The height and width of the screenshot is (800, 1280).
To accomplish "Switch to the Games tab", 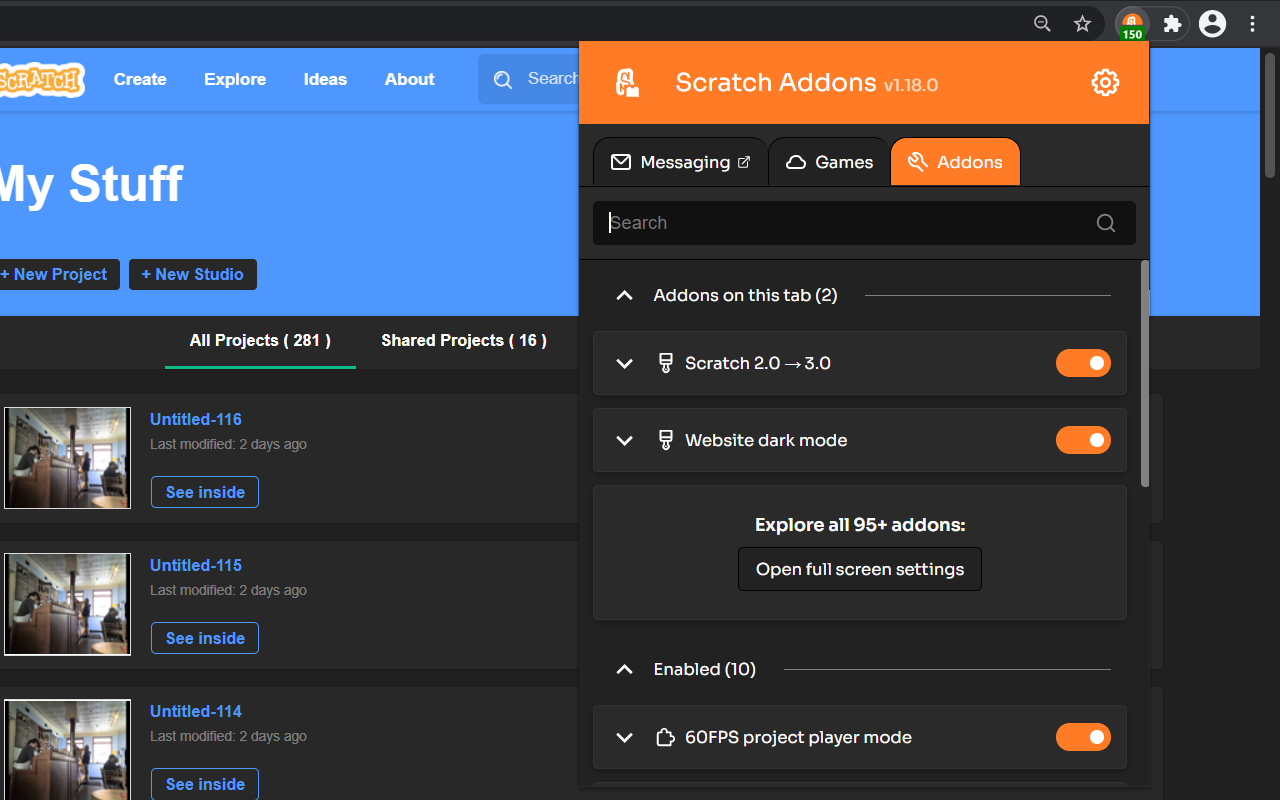I will tap(828, 161).
